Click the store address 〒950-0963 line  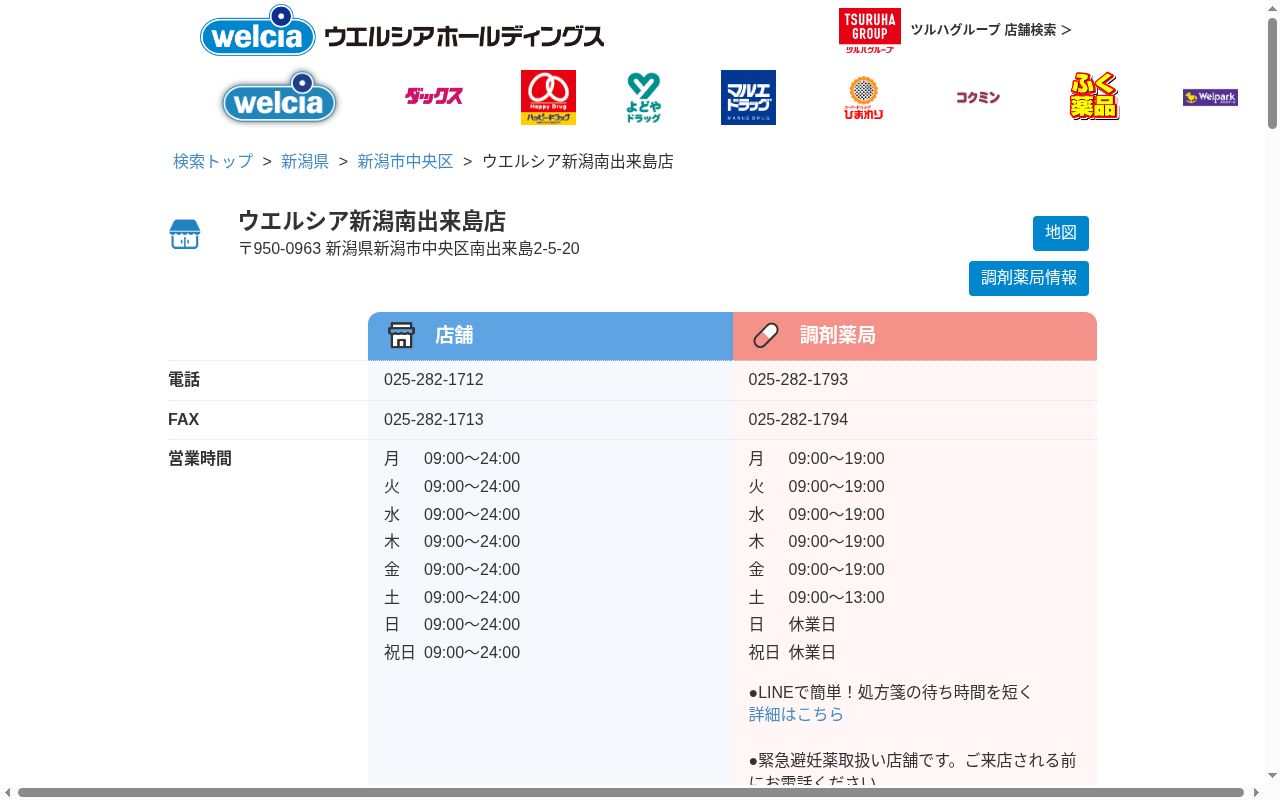tap(409, 249)
